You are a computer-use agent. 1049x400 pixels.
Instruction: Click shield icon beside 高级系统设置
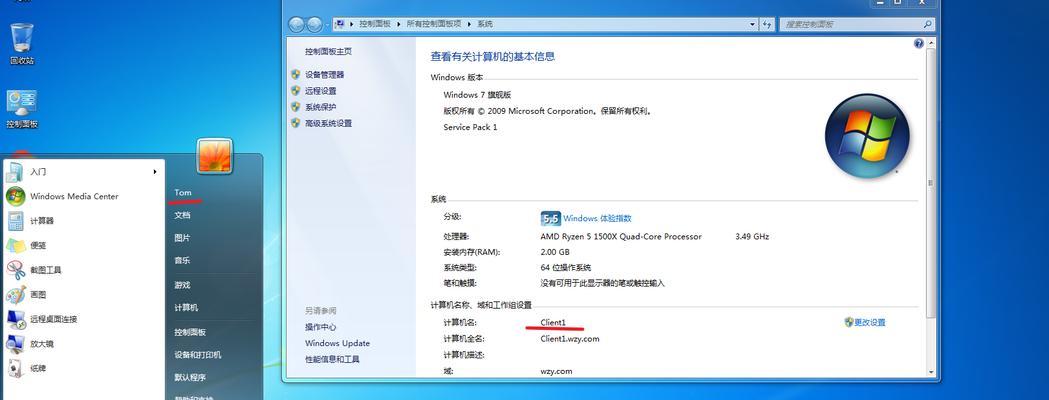click(296, 123)
